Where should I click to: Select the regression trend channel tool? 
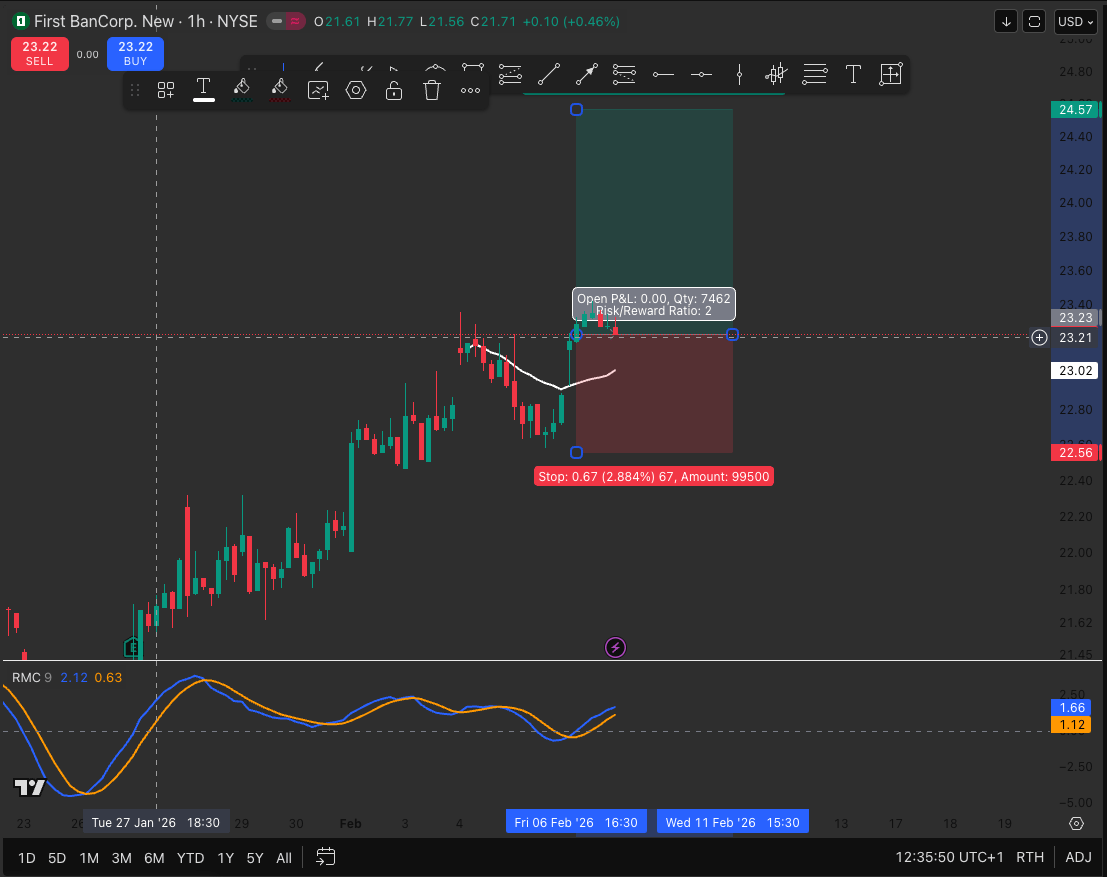510,74
